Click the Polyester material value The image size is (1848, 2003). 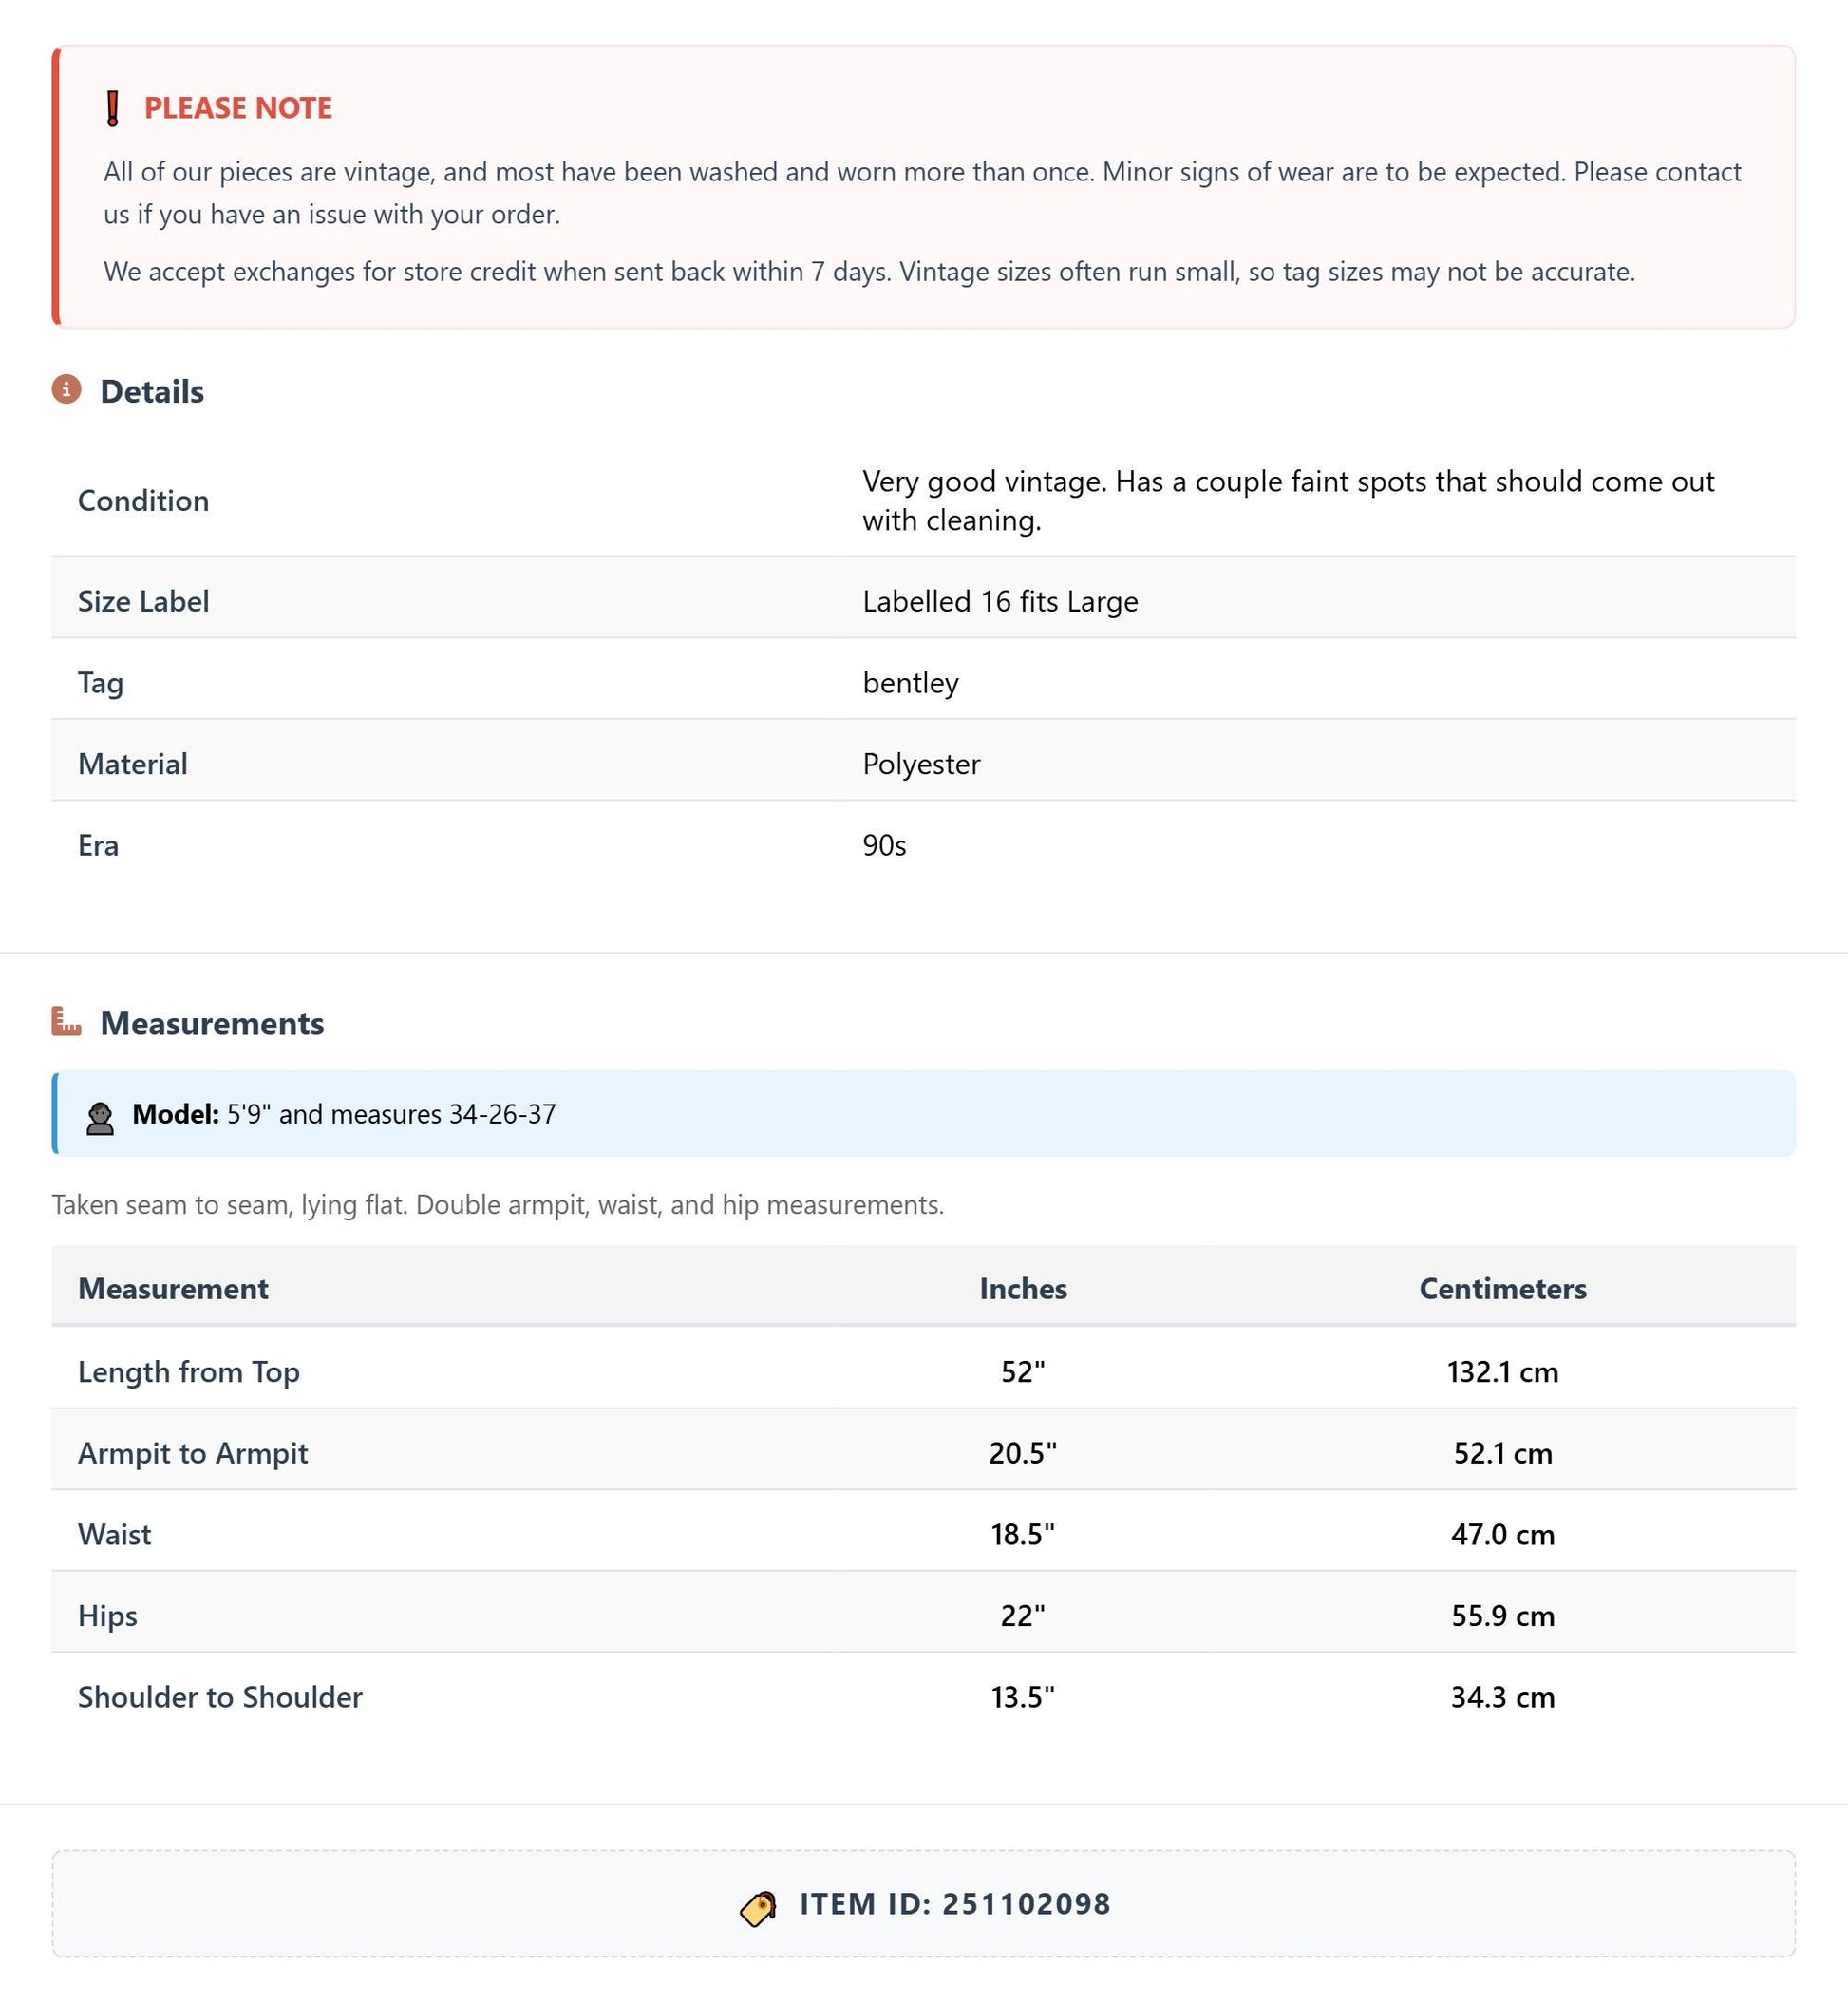pyautogui.click(x=921, y=763)
